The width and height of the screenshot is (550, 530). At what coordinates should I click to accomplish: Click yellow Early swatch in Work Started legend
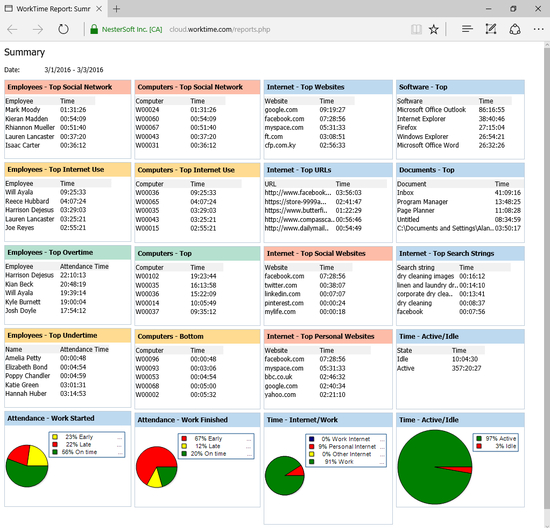[55, 437]
